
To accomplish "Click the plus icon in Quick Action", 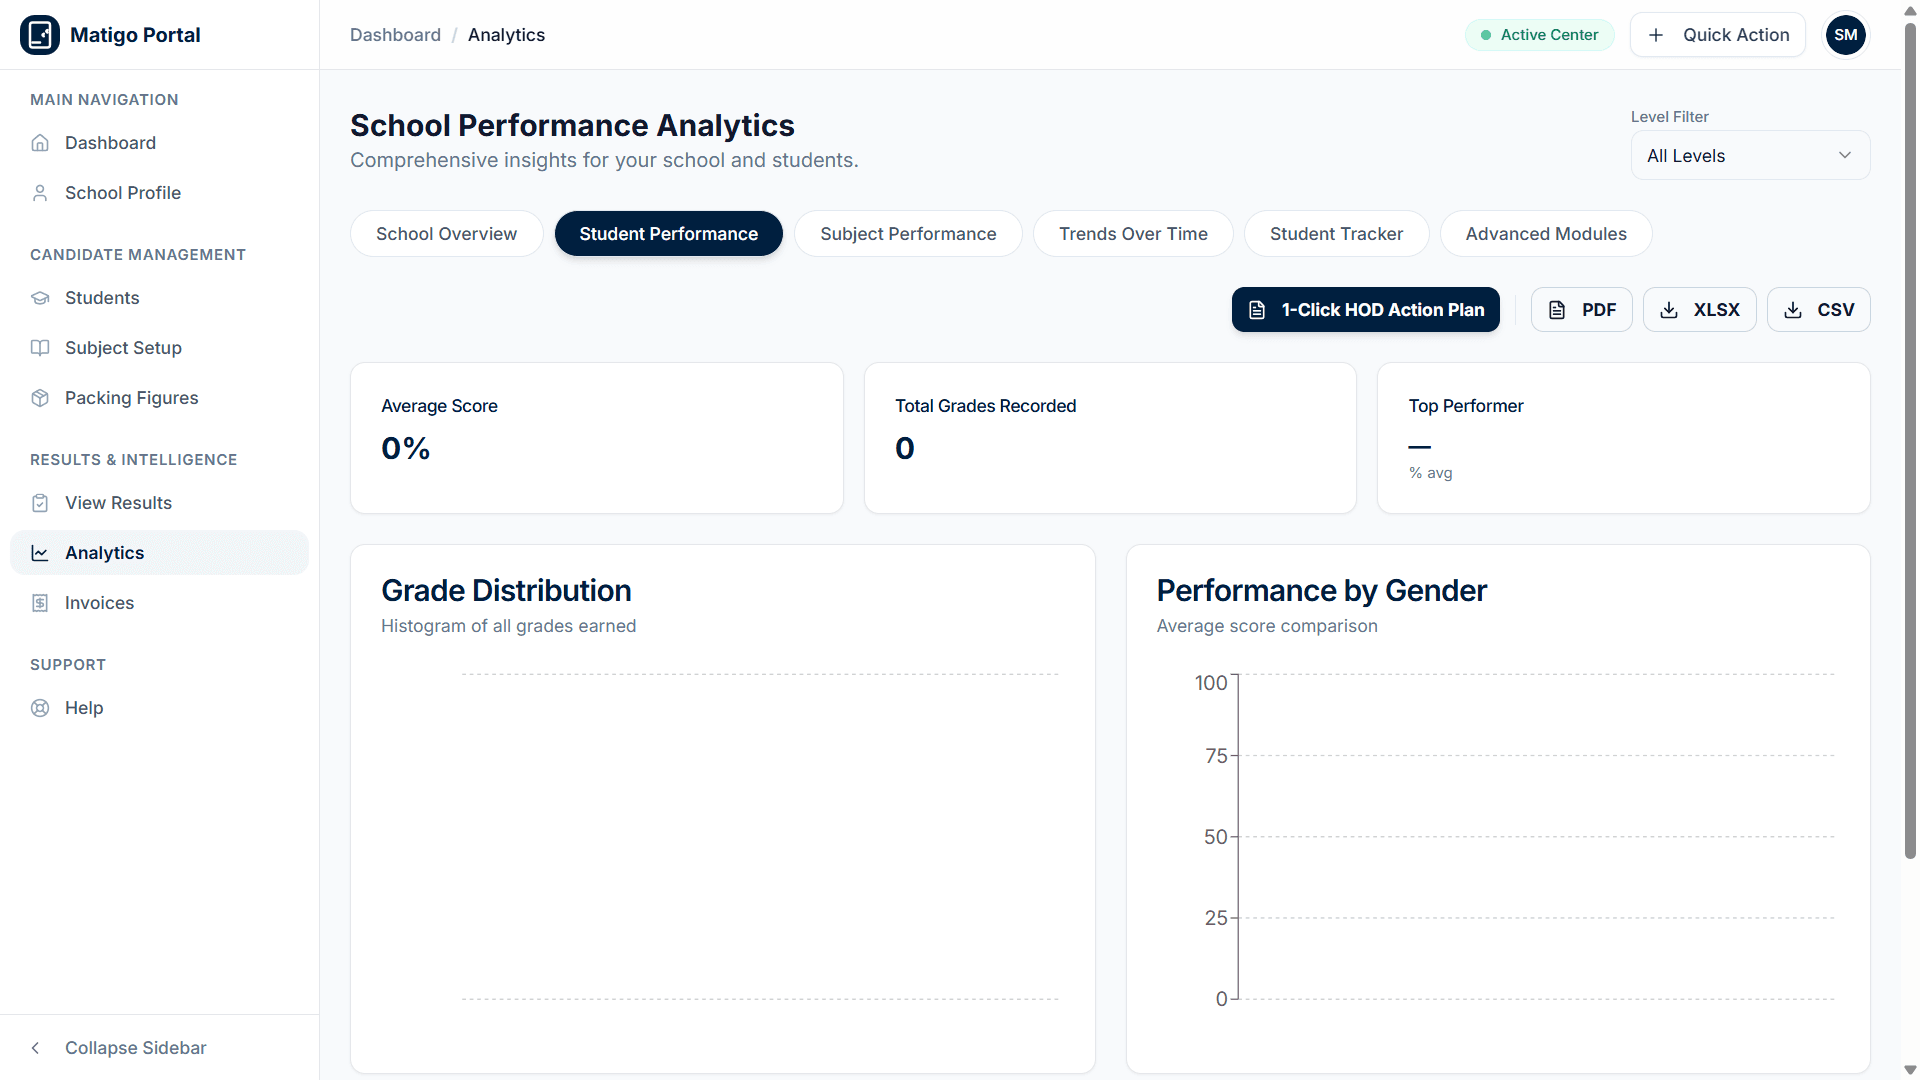I will (x=1656, y=35).
